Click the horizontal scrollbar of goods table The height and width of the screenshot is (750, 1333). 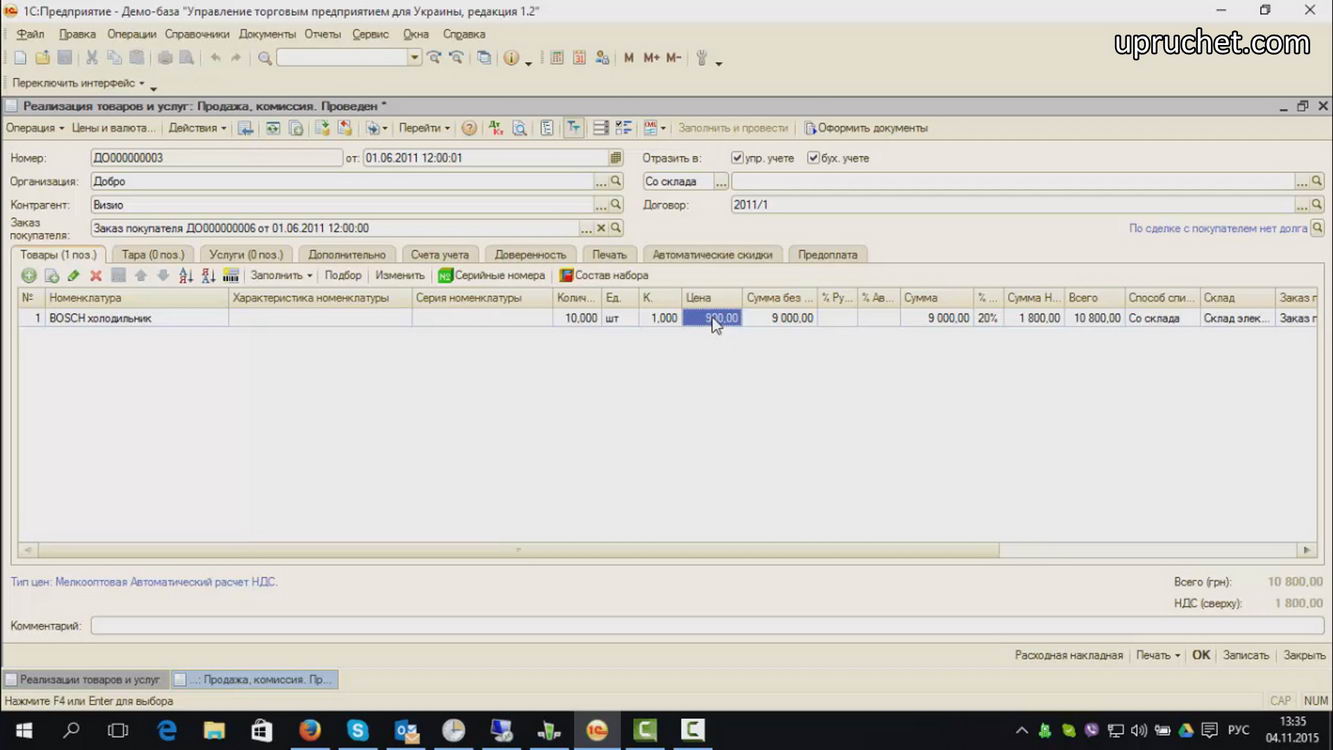(x=518, y=550)
